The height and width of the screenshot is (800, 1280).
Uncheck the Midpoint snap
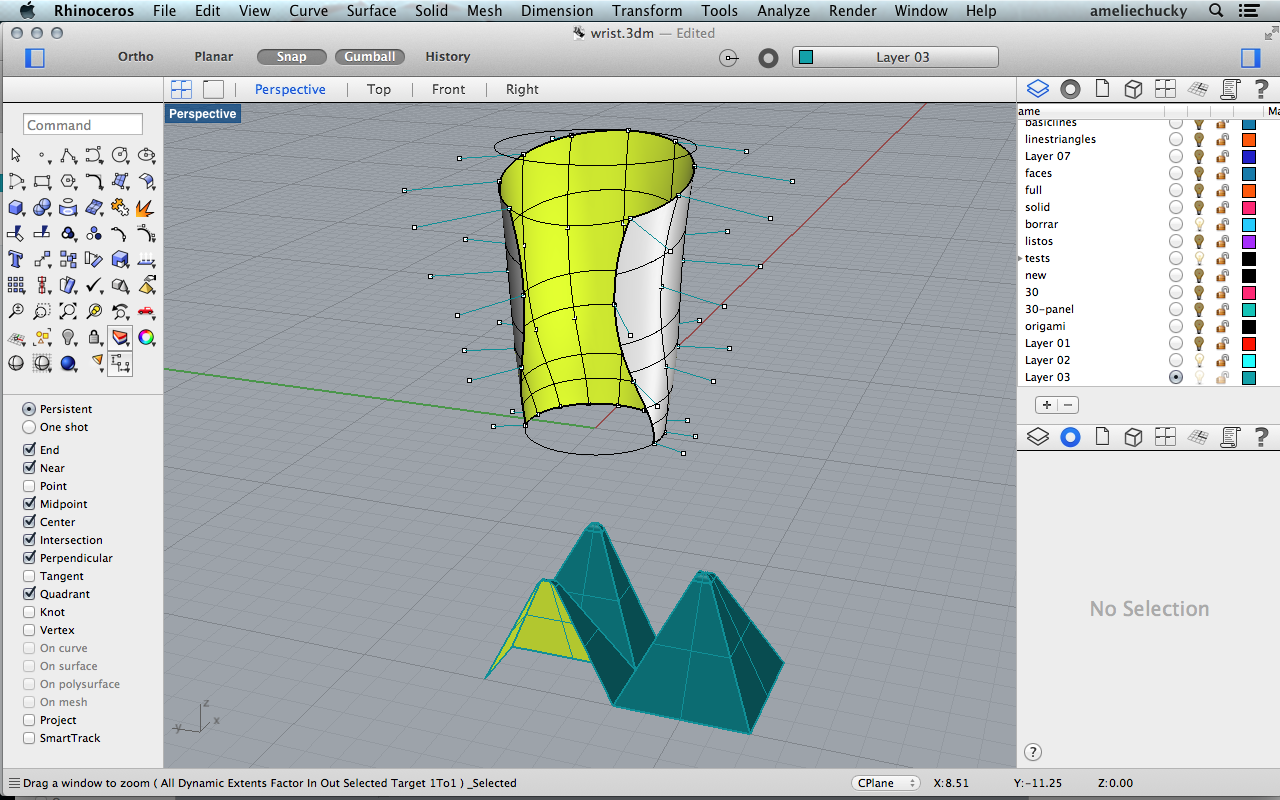click(x=30, y=504)
